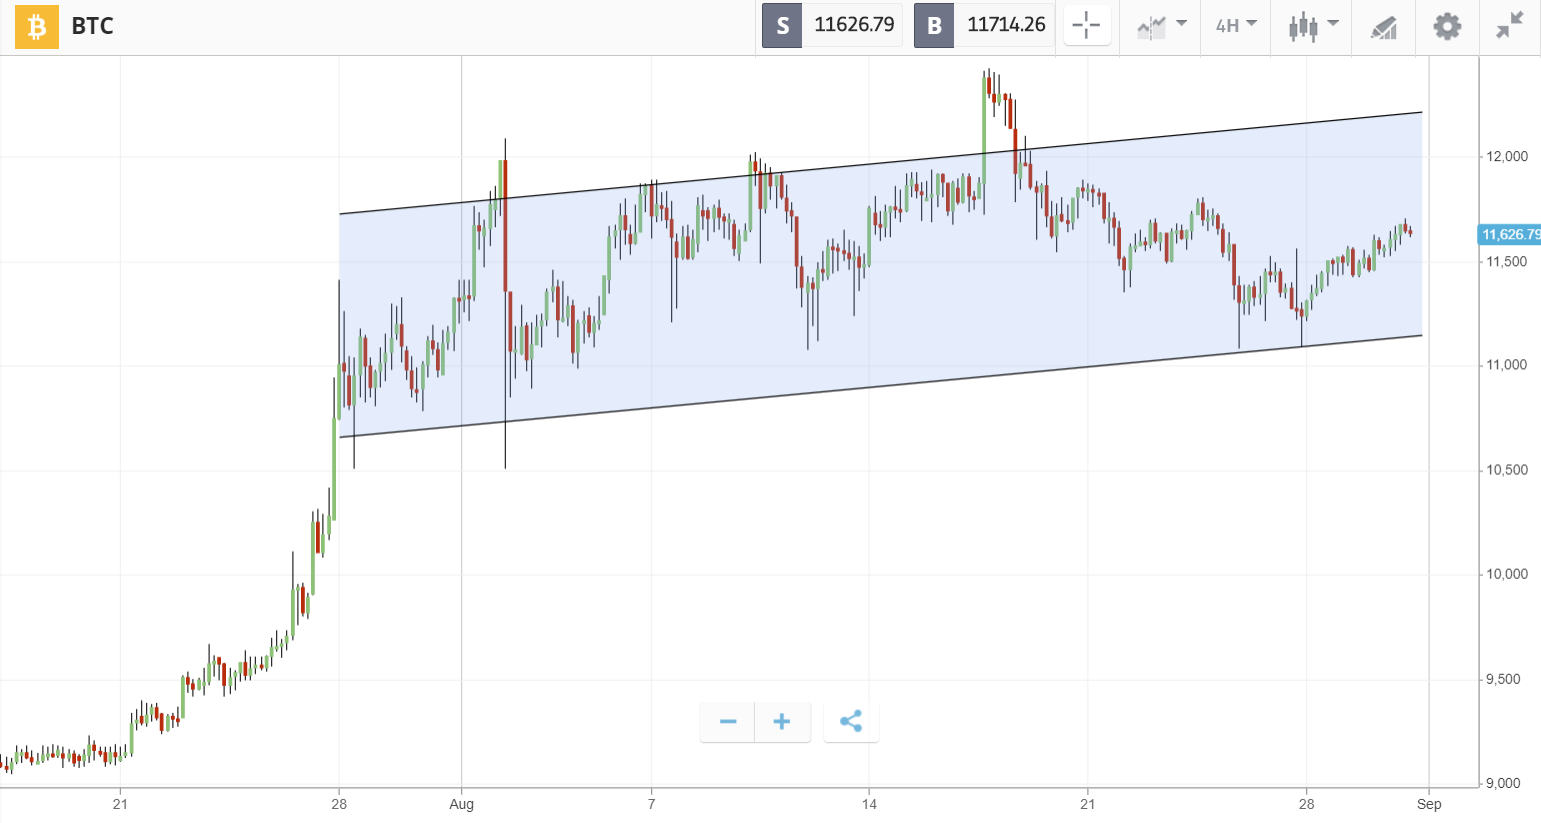Screen dimensions: 1541x823
Task: Click the share chart icon
Action: 851,721
